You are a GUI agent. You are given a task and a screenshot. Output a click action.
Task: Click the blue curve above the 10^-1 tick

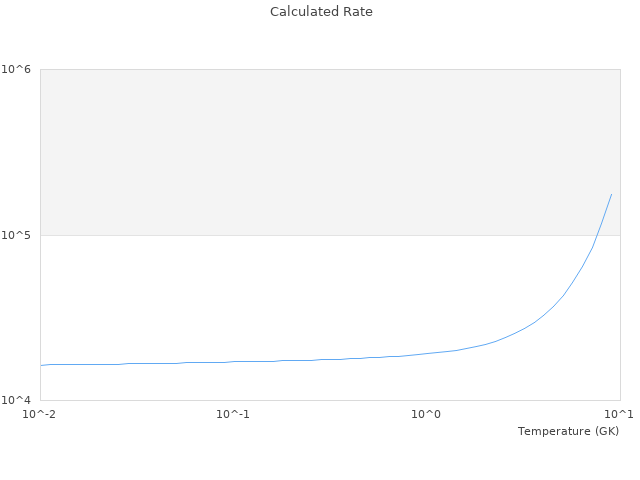point(233,361)
